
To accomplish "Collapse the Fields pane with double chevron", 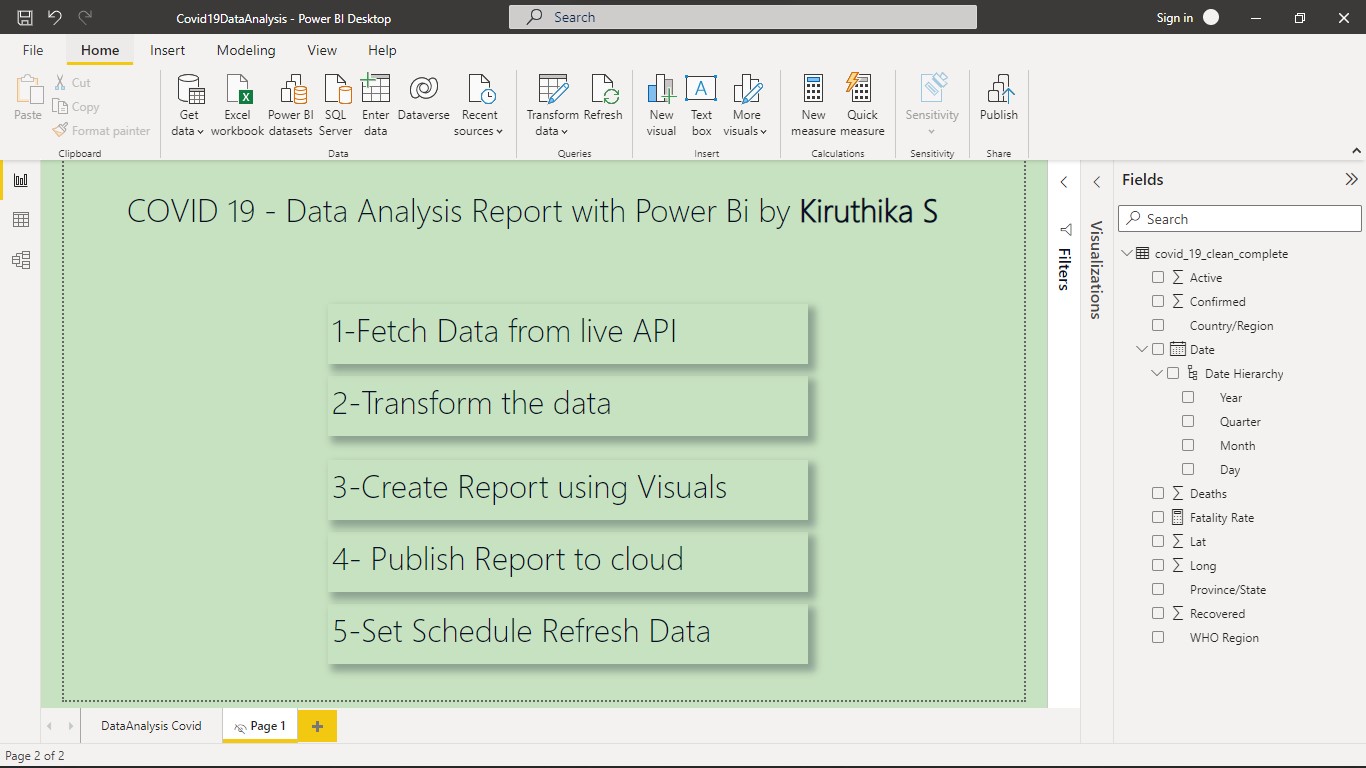I will [x=1352, y=180].
